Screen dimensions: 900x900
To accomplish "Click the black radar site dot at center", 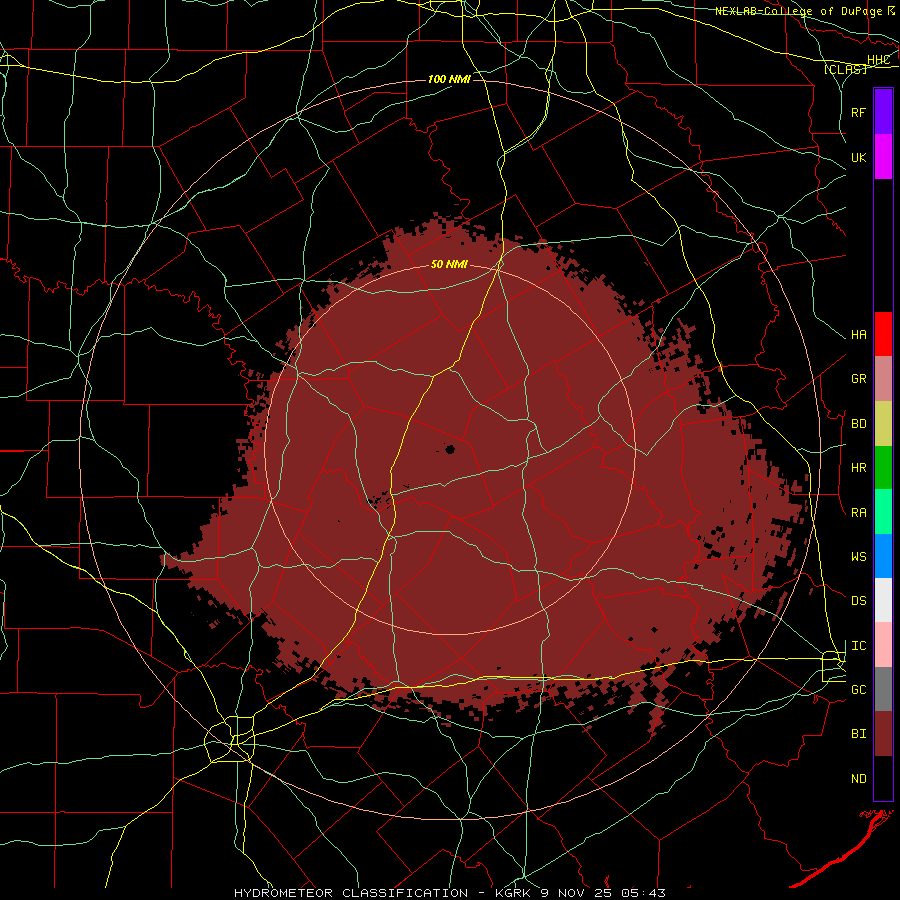I will [x=450, y=449].
